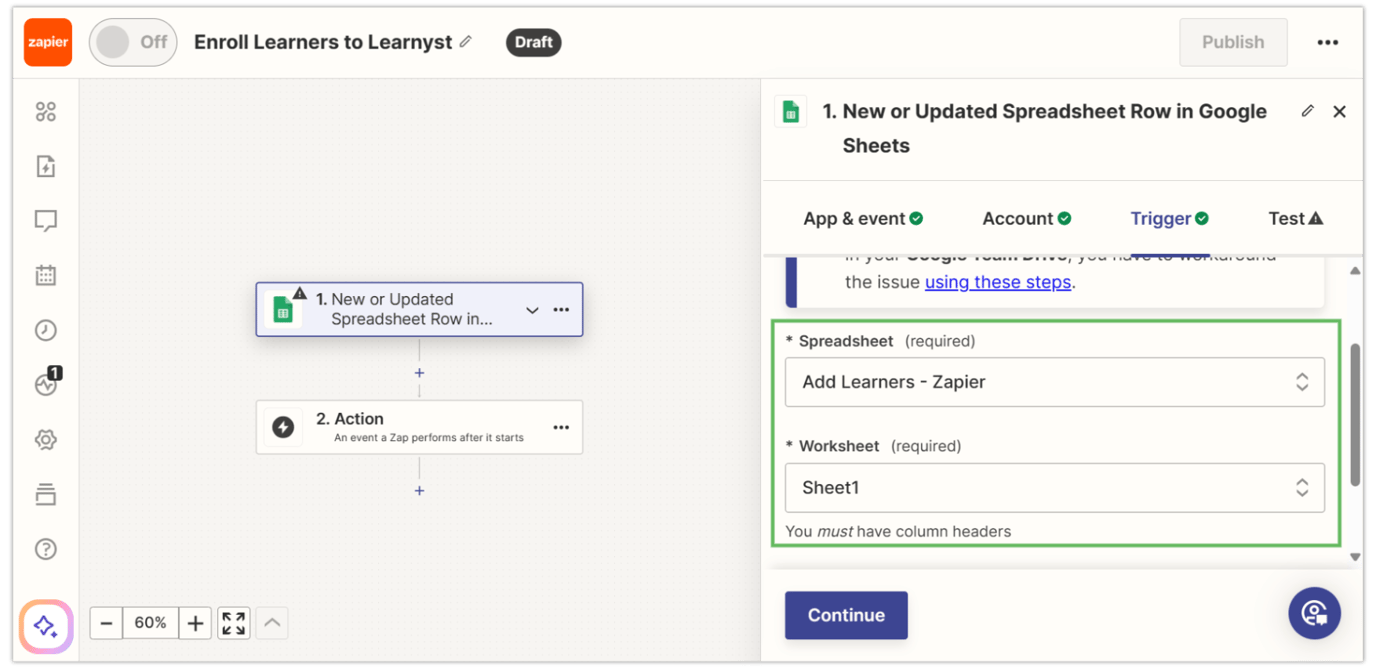Click the Continue button

coord(846,615)
